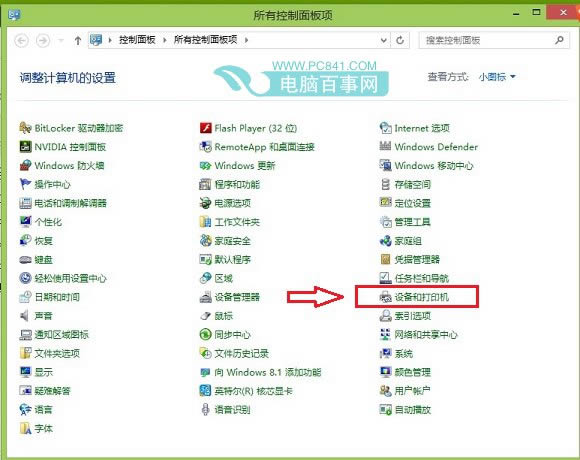Click the 设备和打印机 printer icon

(385, 297)
